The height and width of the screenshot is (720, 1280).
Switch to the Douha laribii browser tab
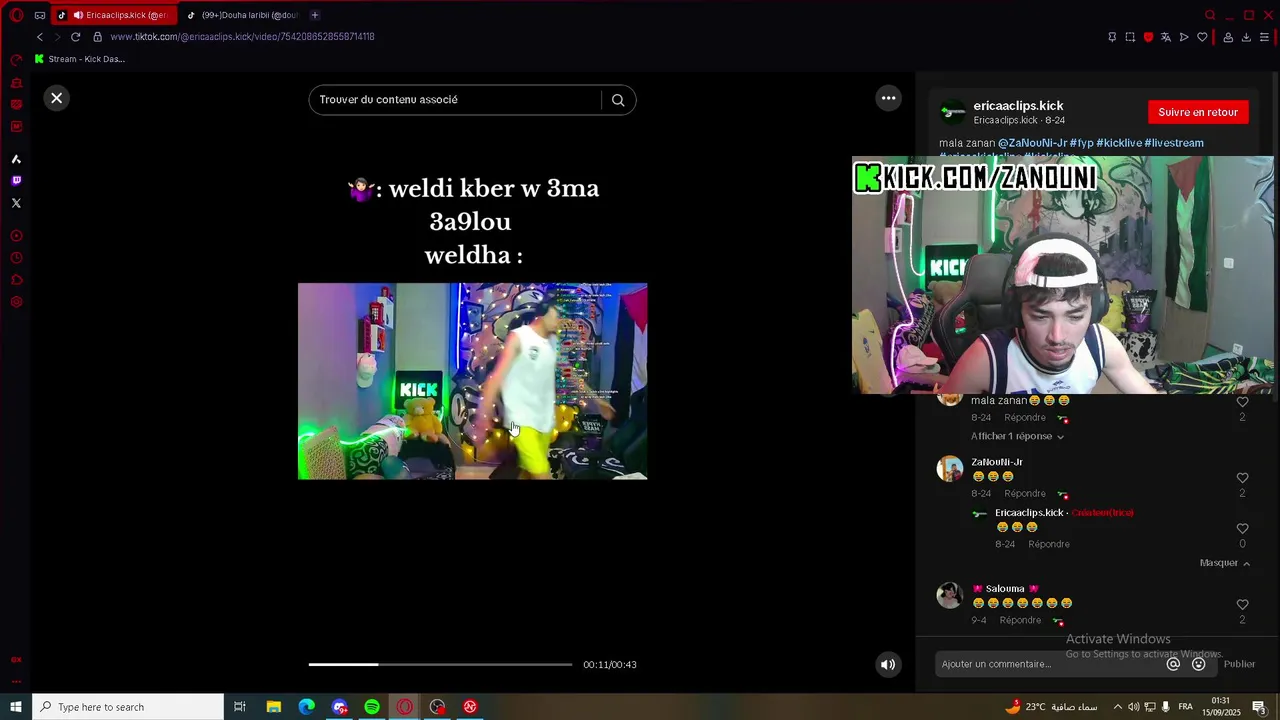(x=245, y=15)
